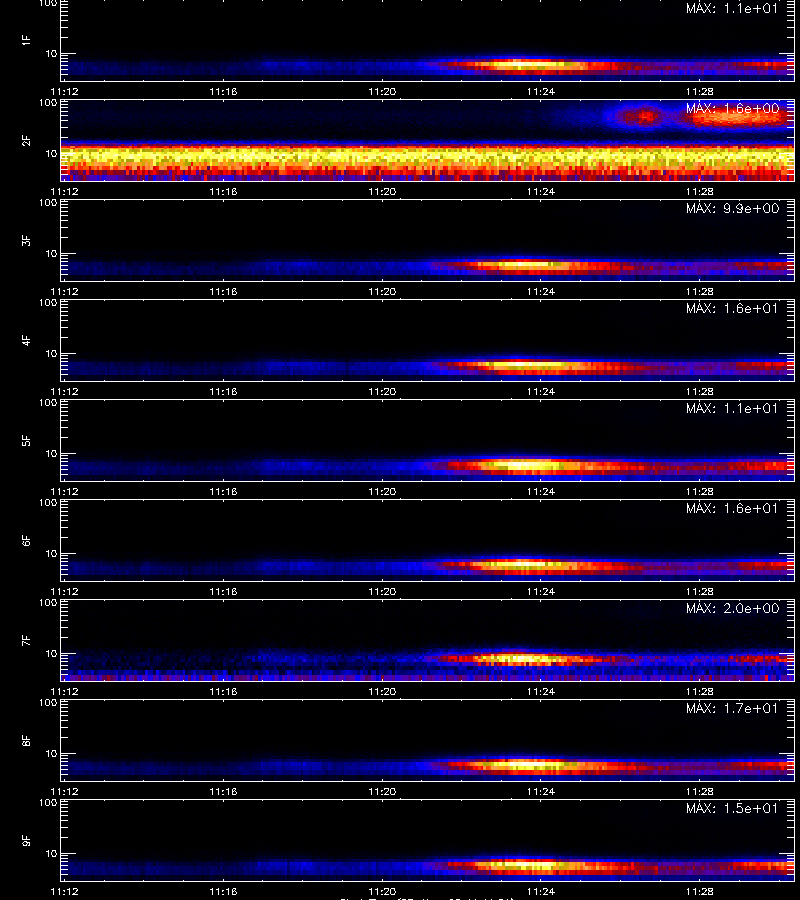800x900 pixels.
Task: Click the round red high-energy blob in 2F panel
Action: [644, 117]
